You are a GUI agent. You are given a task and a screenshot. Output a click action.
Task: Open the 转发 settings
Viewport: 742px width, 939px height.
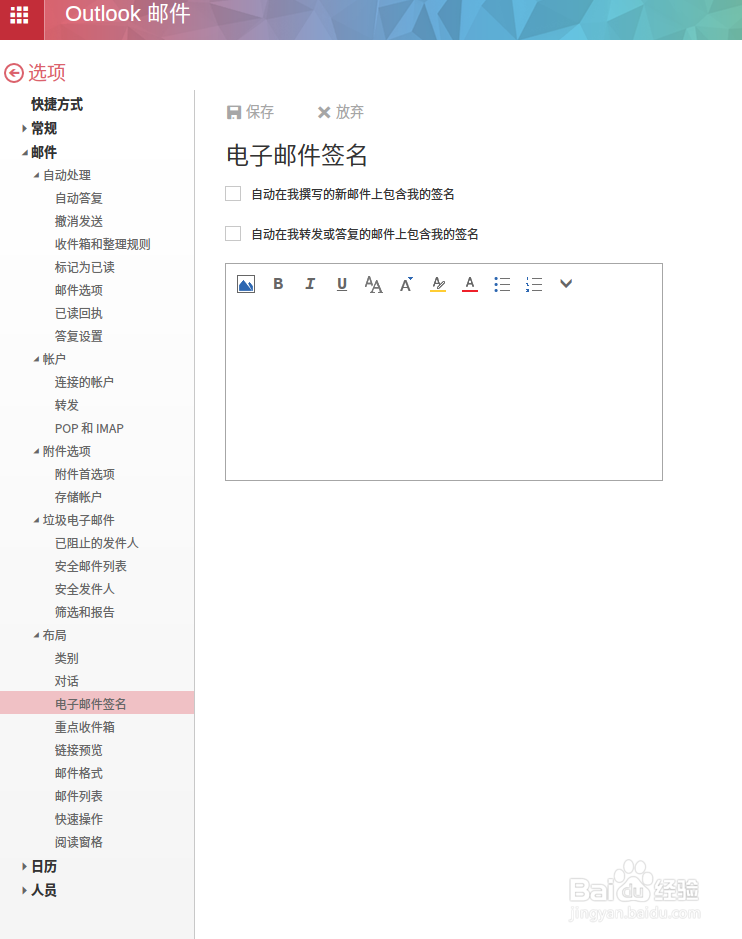click(66, 405)
